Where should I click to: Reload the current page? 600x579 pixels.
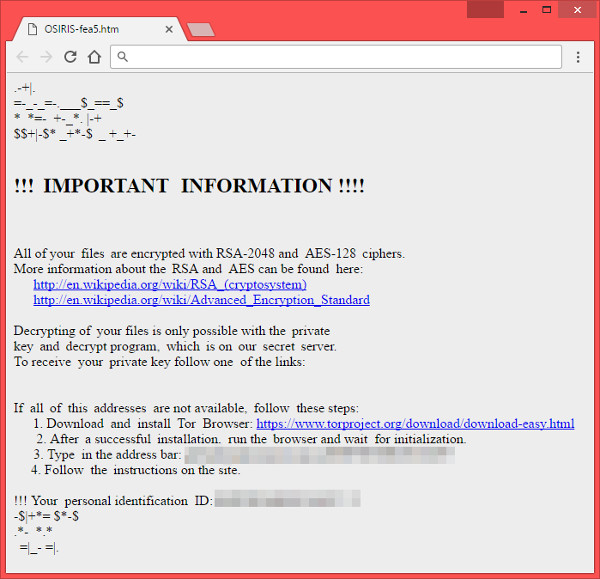click(70, 57)
